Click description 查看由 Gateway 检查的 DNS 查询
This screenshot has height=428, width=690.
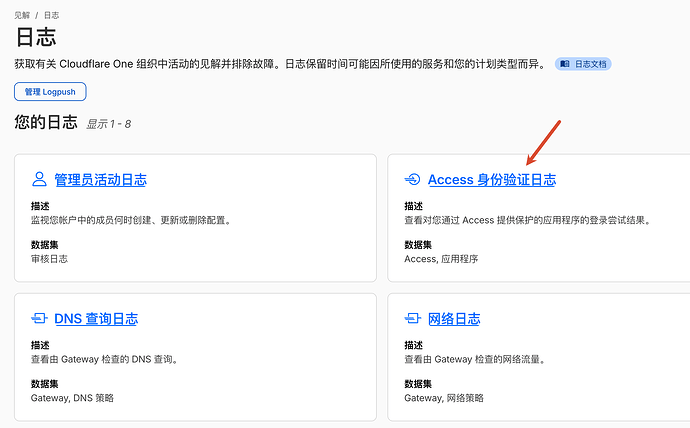pos(105,359)
